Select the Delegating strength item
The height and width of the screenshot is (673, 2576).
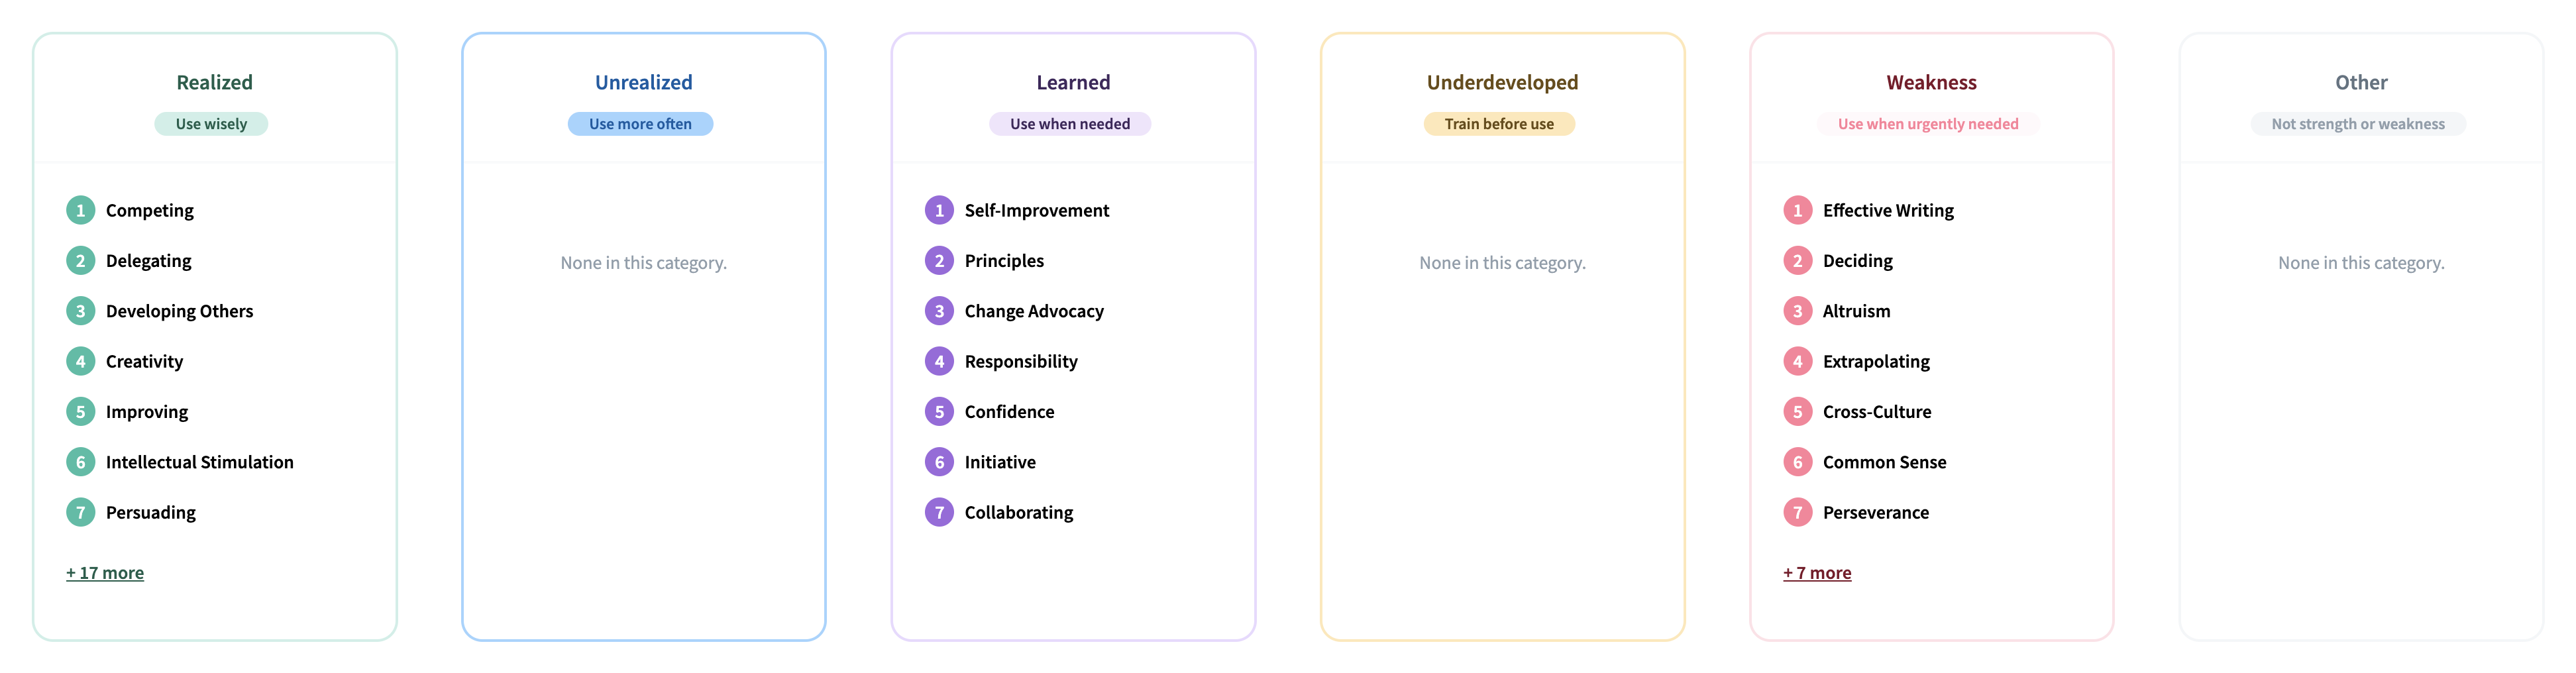149,261
